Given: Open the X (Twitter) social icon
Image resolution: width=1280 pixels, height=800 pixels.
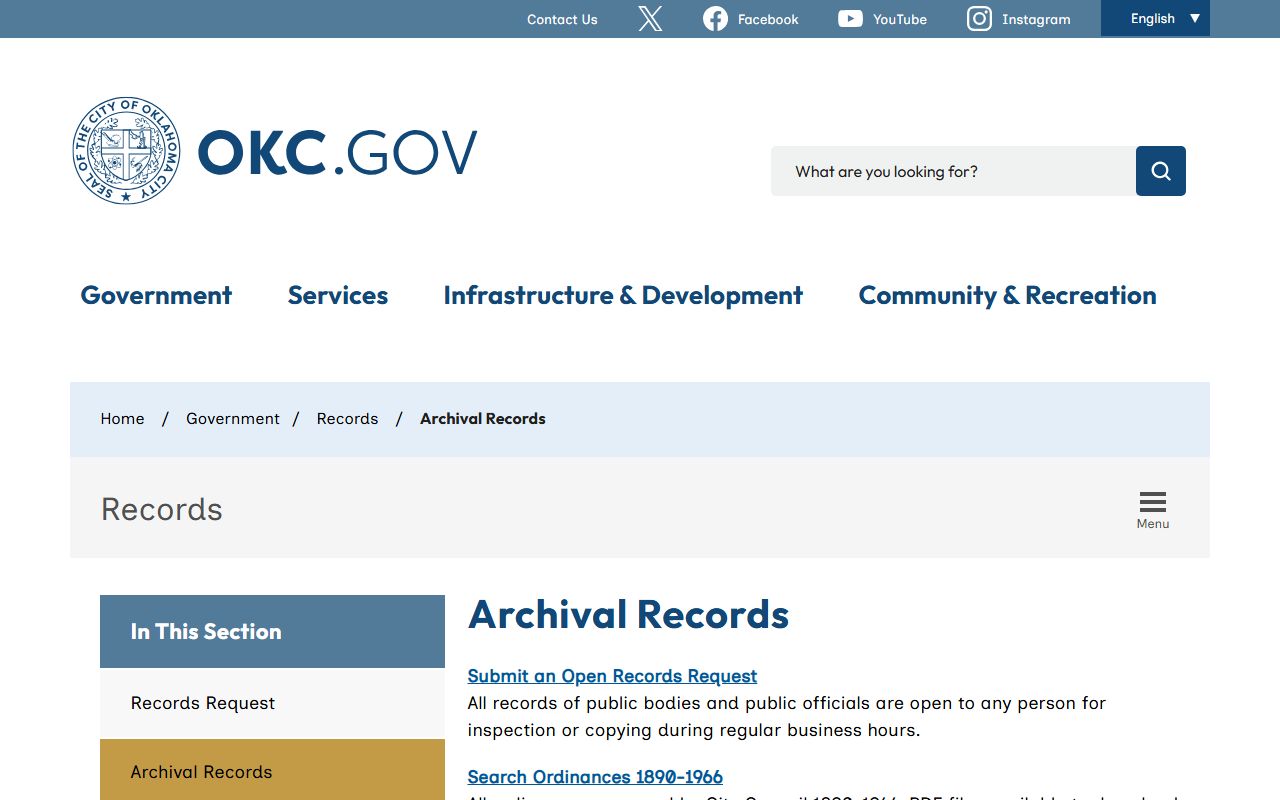Looking at the screenshot, I should pyautogui.click(x=650, y=19).
